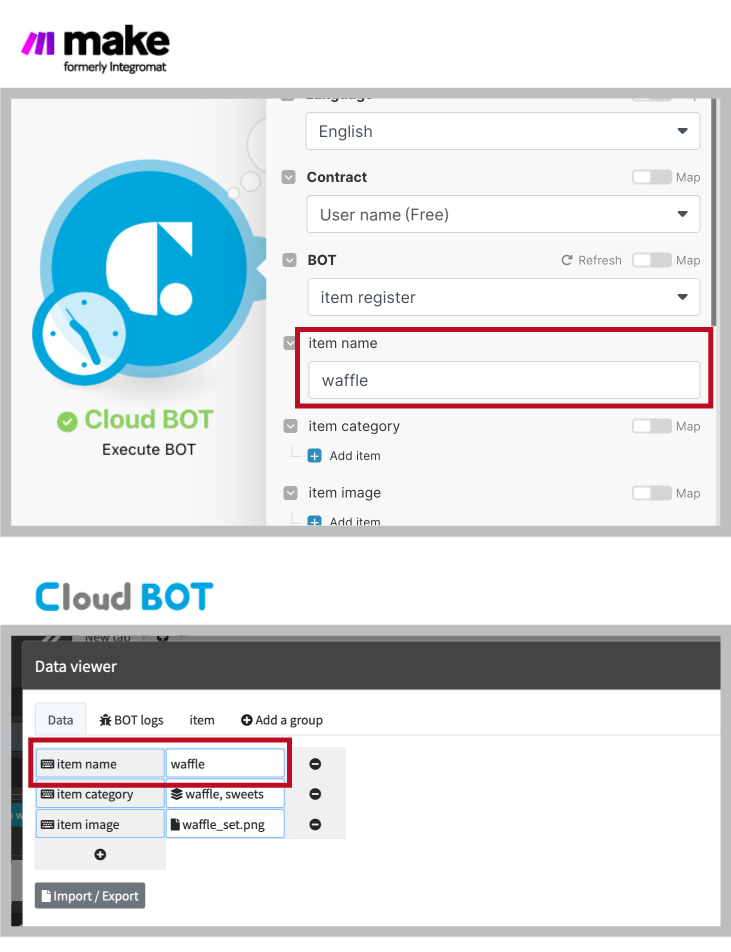
Task: Toggle the Map switch for Contract
Action: pyautogui.click(x=651, y=177)
